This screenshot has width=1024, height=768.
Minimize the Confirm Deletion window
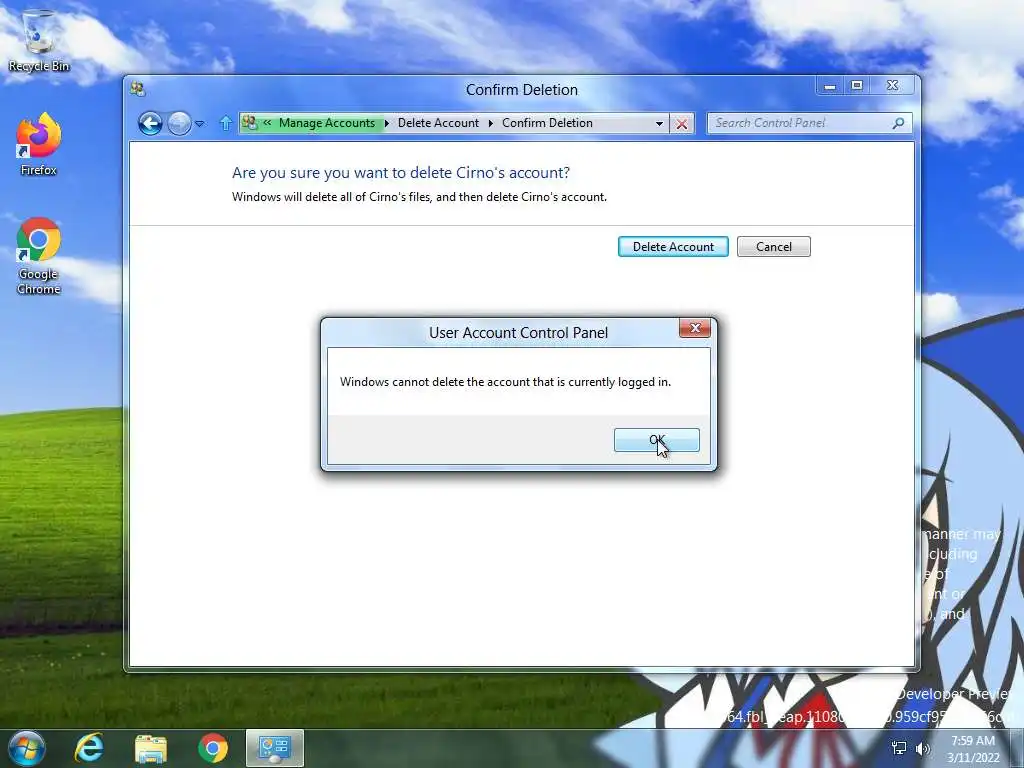(x=829, y=86)
